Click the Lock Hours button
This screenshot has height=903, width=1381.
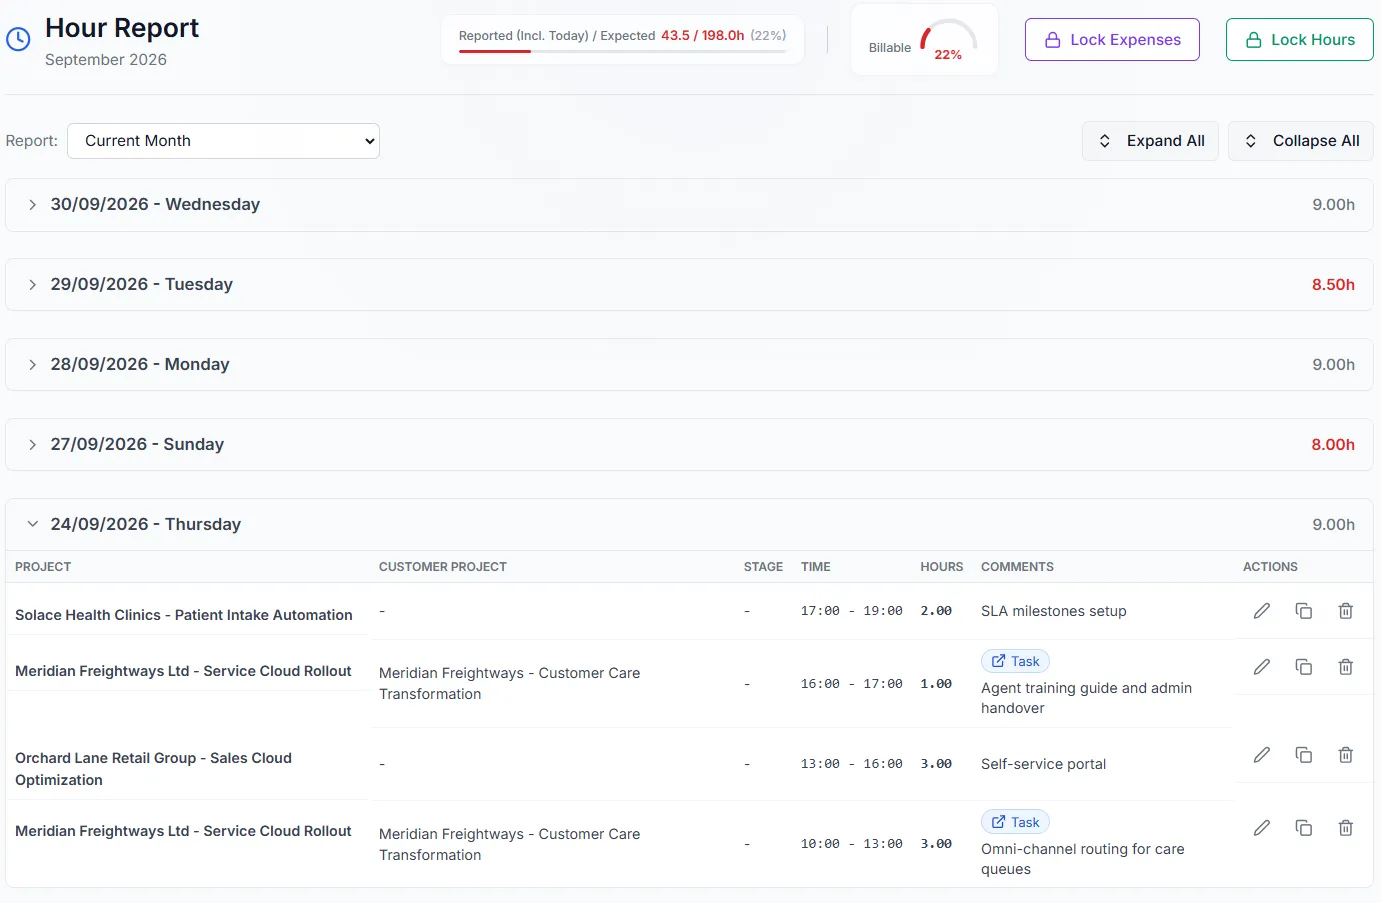pyautogui.click(x=1300, y=40)
